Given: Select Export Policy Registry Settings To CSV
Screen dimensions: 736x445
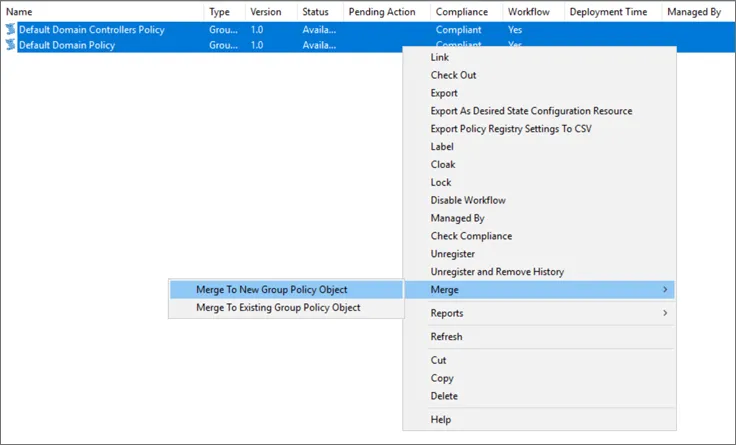Looking at the screenshot, I should pyautogui.click(x=511, y=129).
